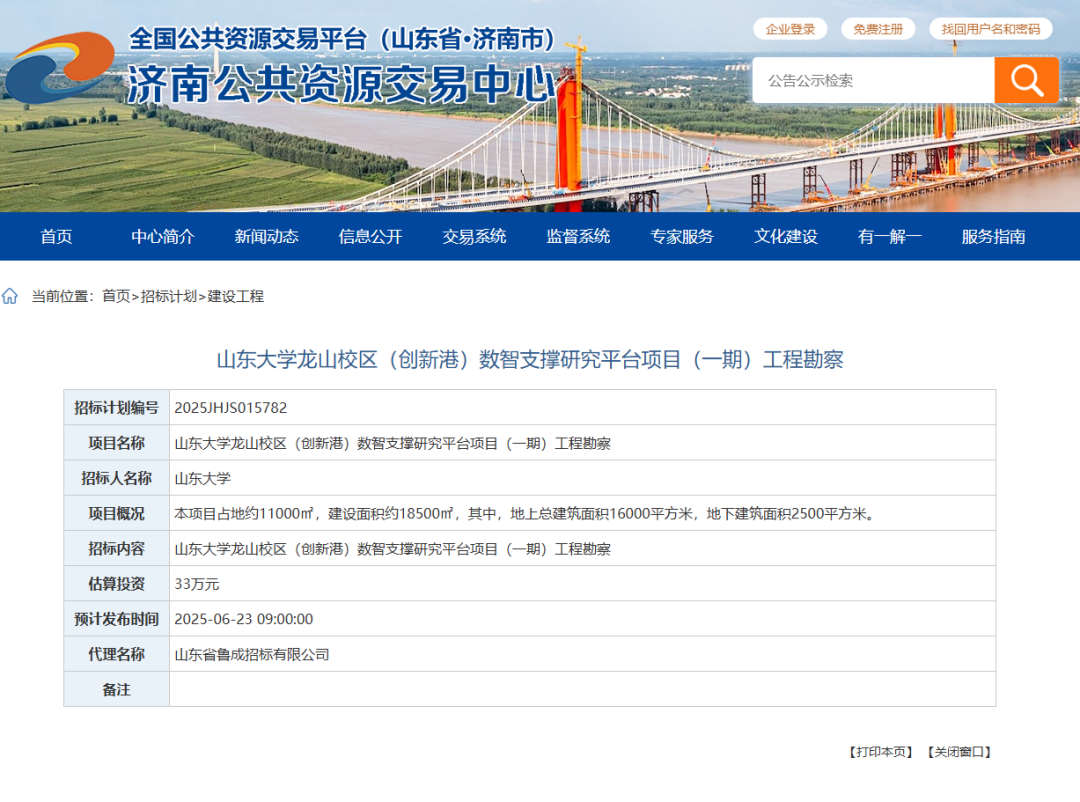Click the 备注 label cell

116,689
